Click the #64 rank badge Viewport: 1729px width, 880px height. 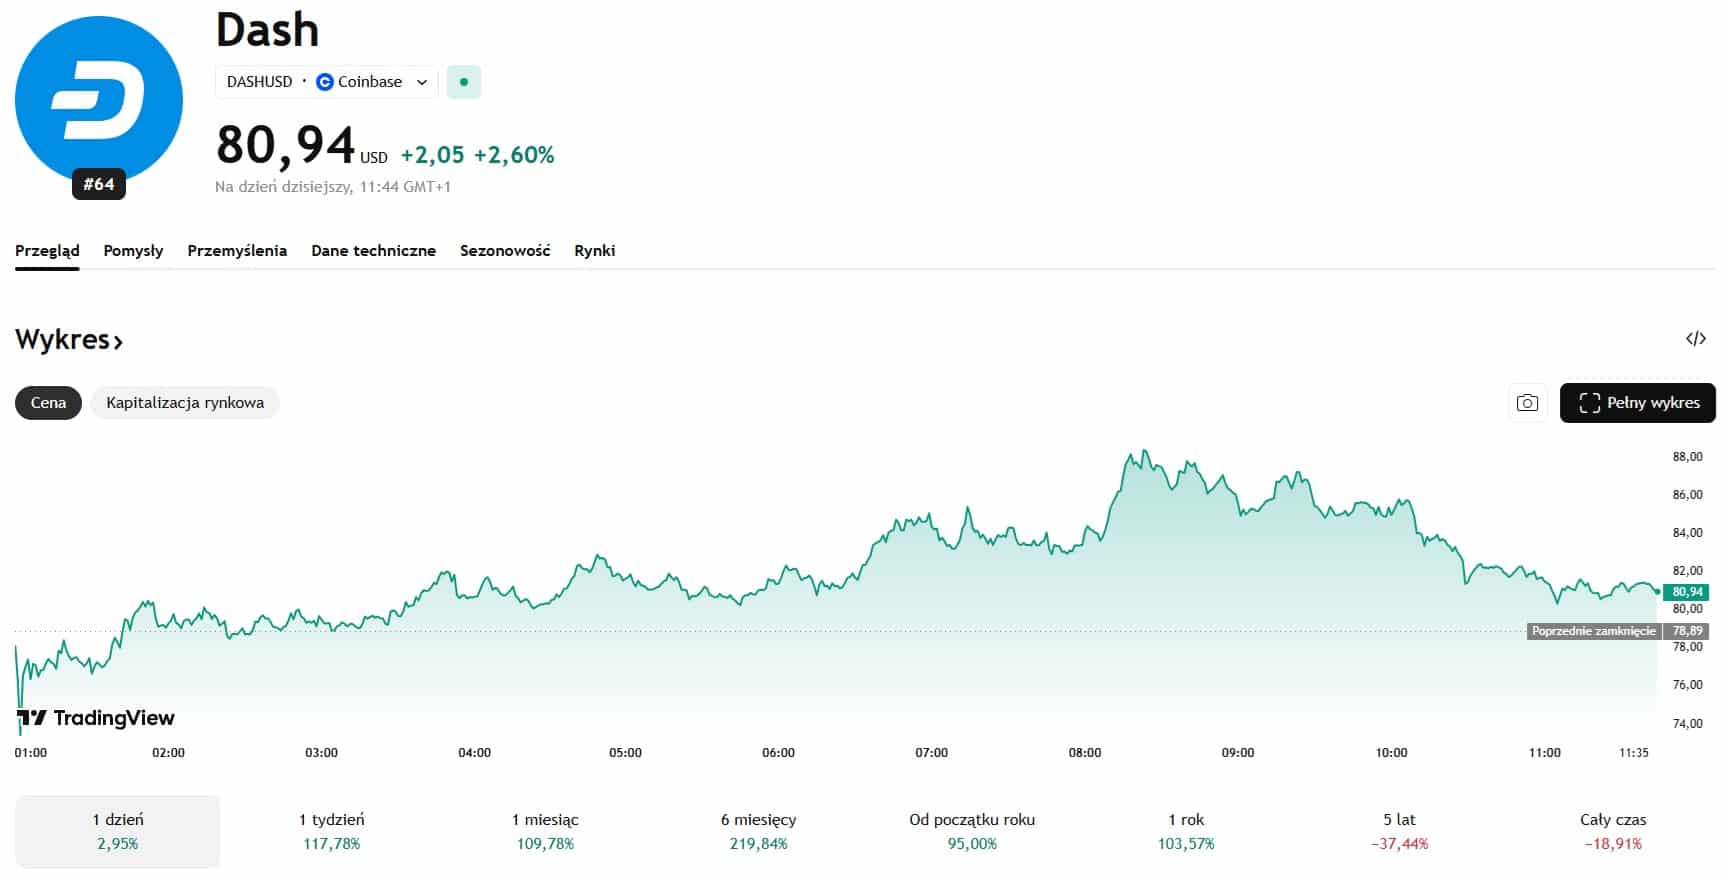click(x=98, y=184)
